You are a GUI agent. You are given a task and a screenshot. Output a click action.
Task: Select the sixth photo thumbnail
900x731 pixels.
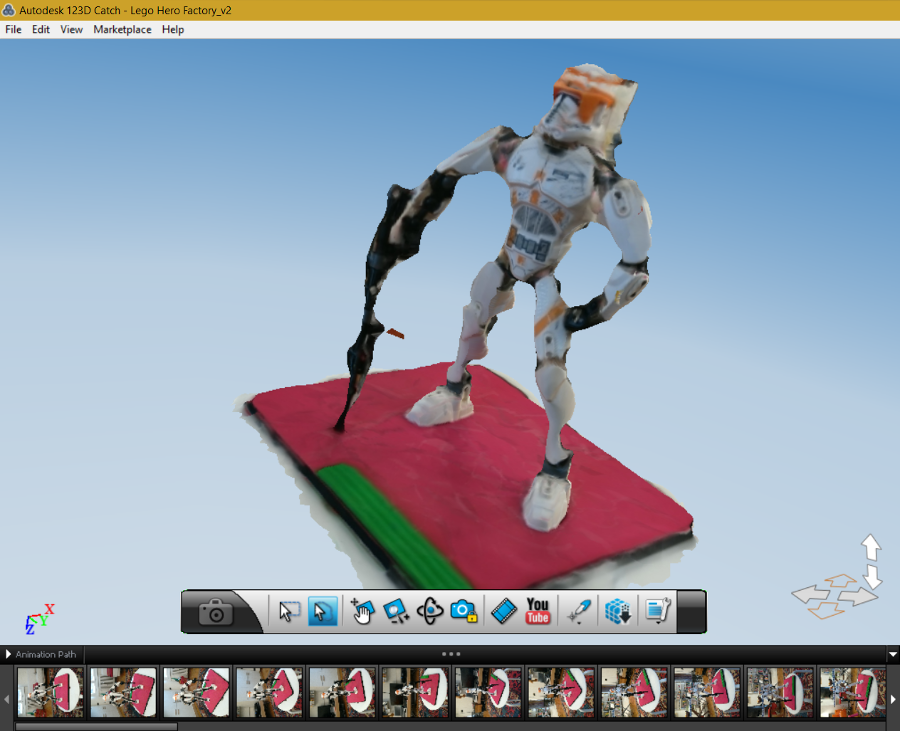point(415,692)
